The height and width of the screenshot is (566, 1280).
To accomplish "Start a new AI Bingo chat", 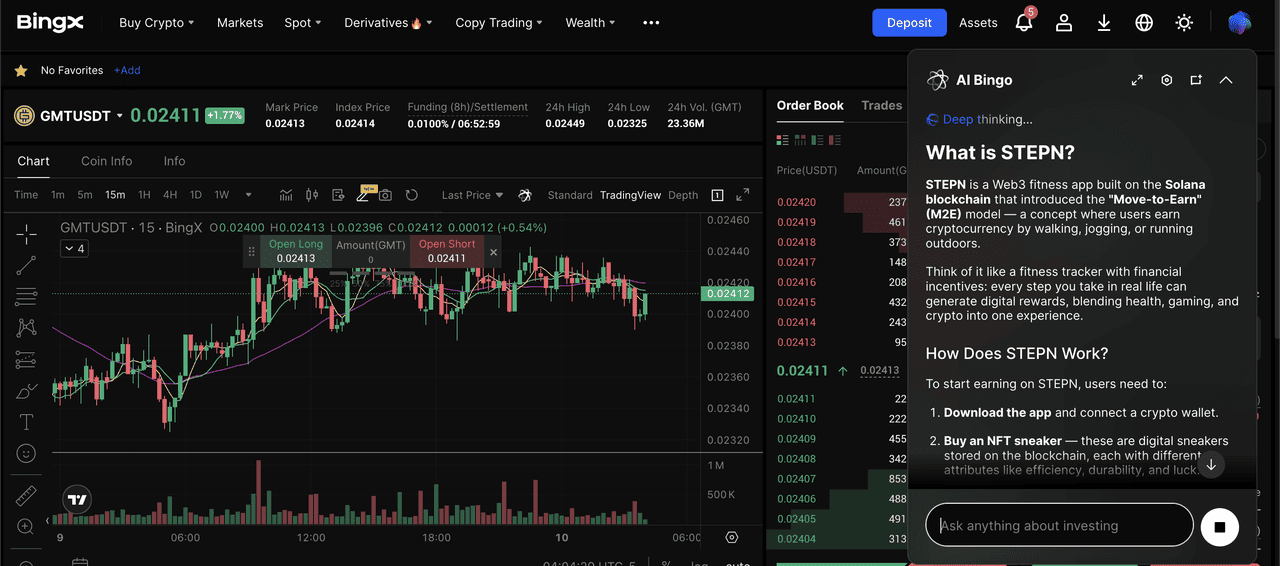I will tap(1196, 80).
